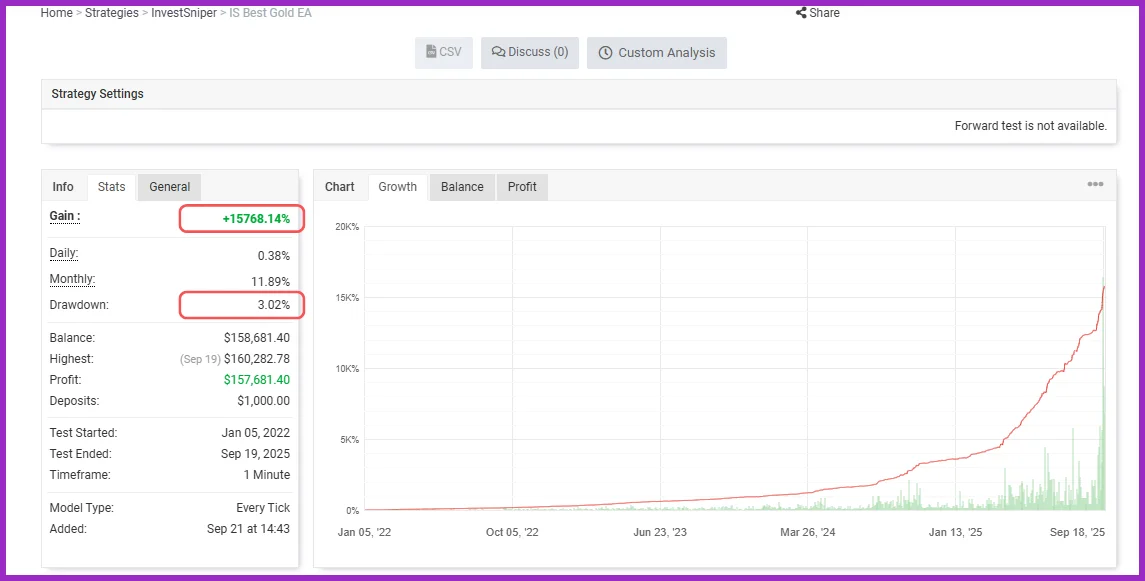Screen dimensions: 1145x581
Task: Open the chart three-dot options menu
Action: (x=1095, y=185)
